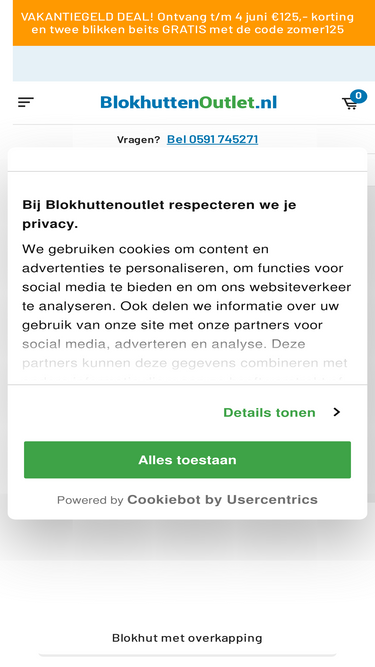Click the light blue strip under banner
Image resolution: width=375 pixels, height=667 pixels.
click(x=194, y=63)
